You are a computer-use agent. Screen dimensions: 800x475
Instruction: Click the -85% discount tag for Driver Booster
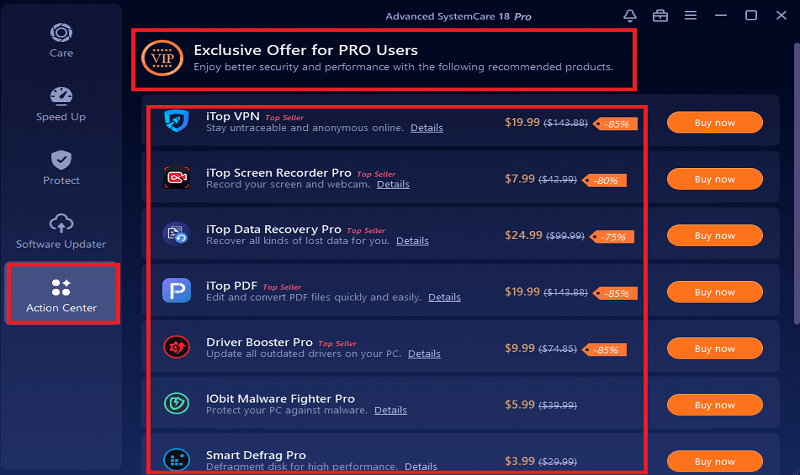[605, 350]
